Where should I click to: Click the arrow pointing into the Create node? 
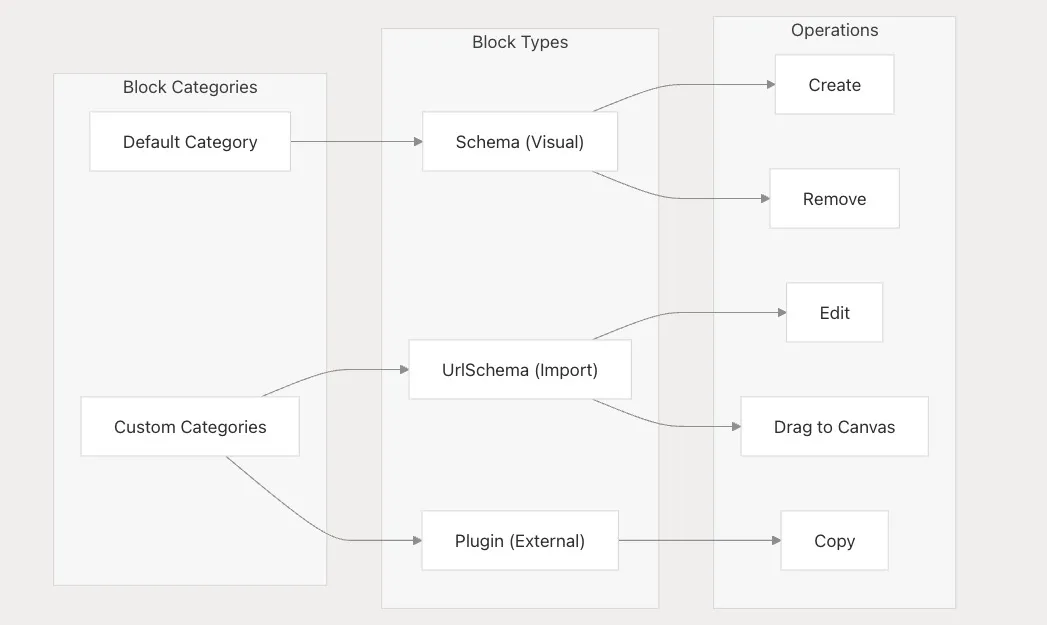[690, 85]
